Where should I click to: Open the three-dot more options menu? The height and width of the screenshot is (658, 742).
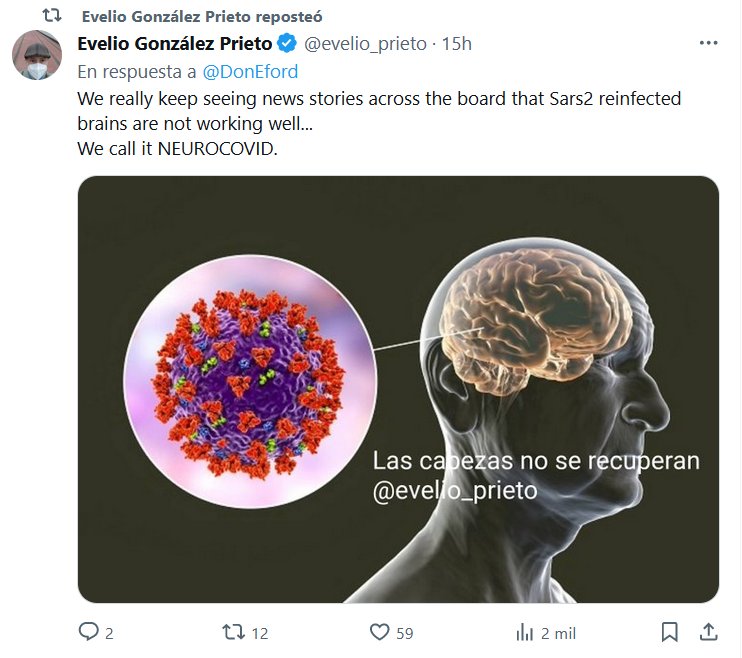(708, 44)
